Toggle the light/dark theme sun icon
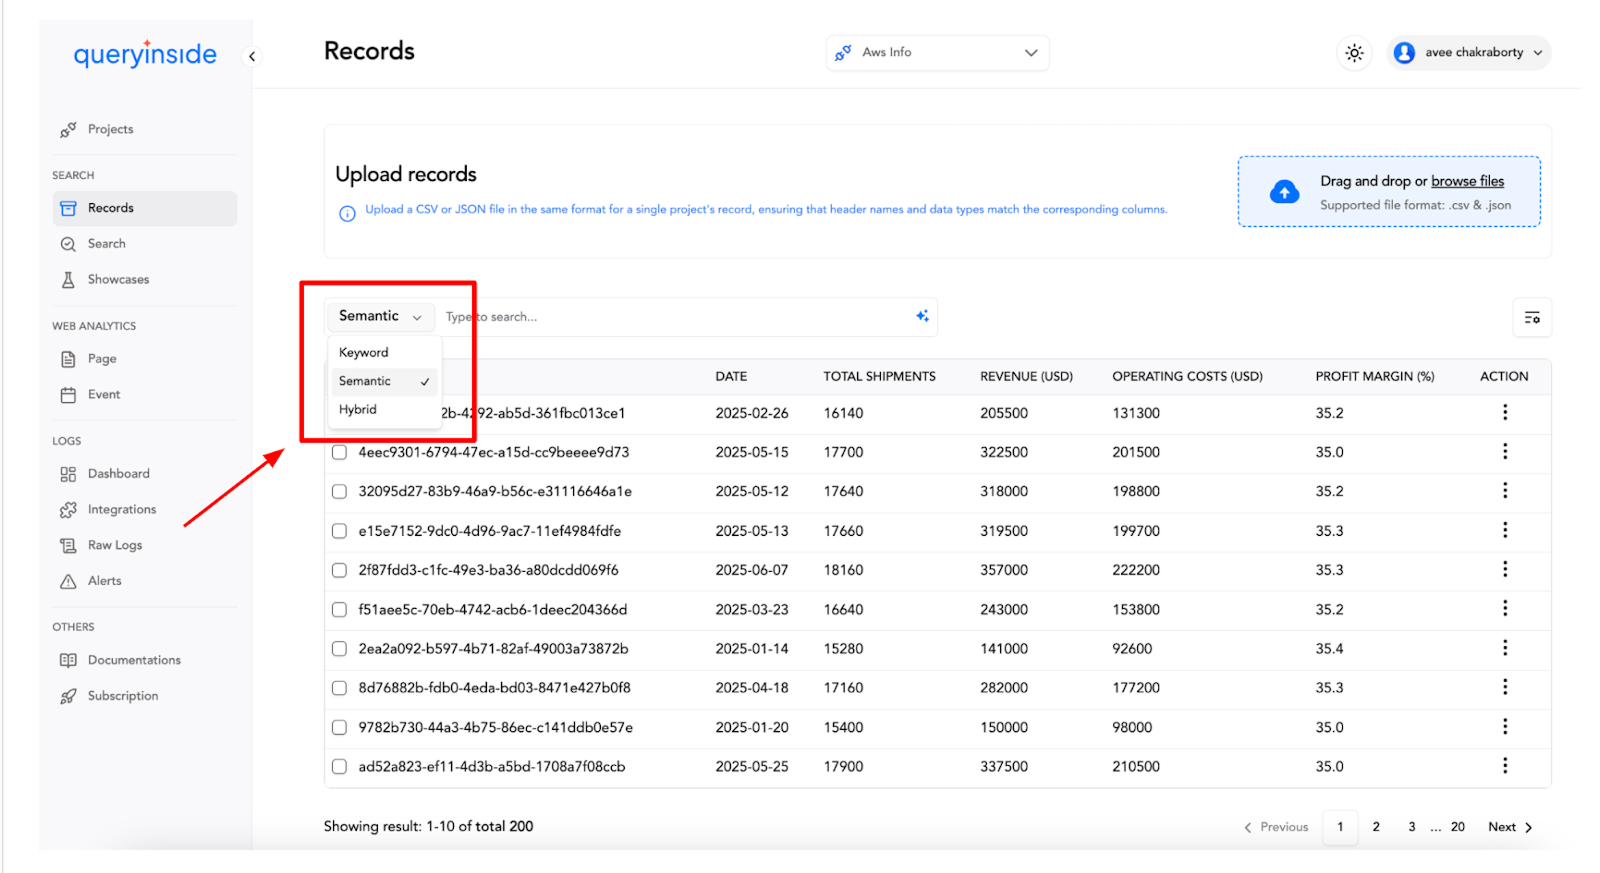The width and height of the screenshot is (1600, 873). pyautogui.click(x=1354, y=53)
